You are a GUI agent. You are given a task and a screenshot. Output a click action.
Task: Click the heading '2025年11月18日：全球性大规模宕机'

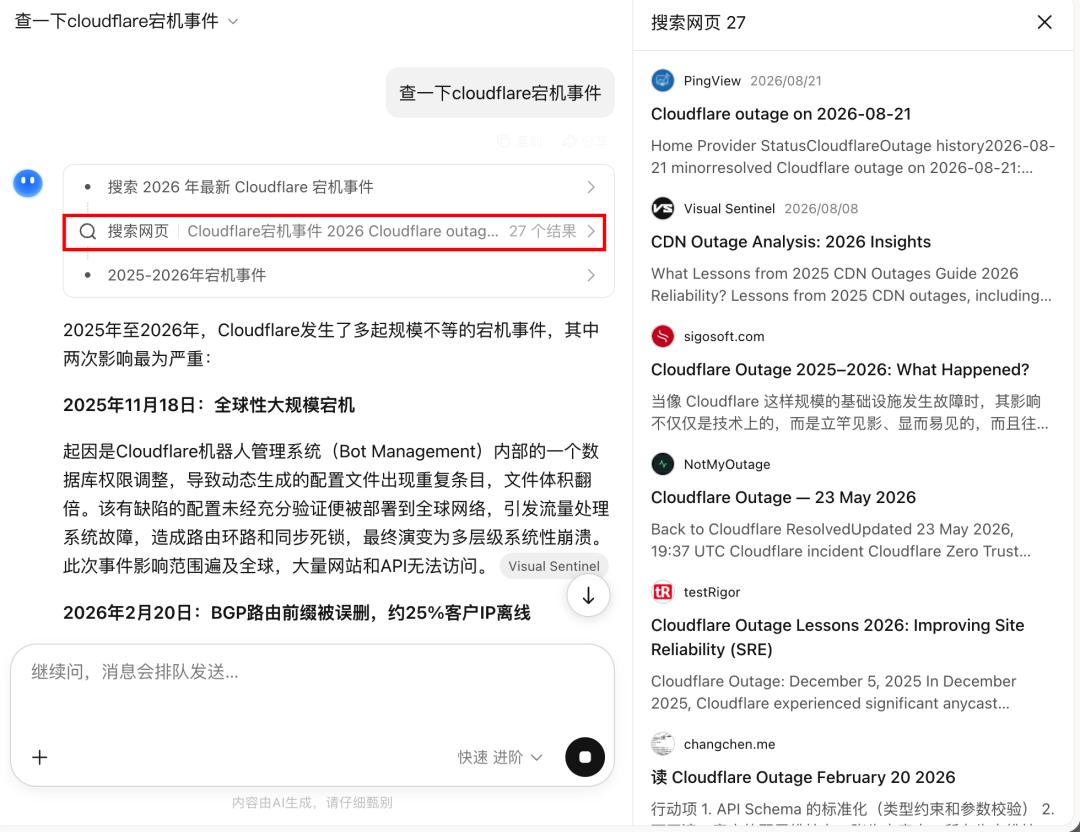coord(209,405)
